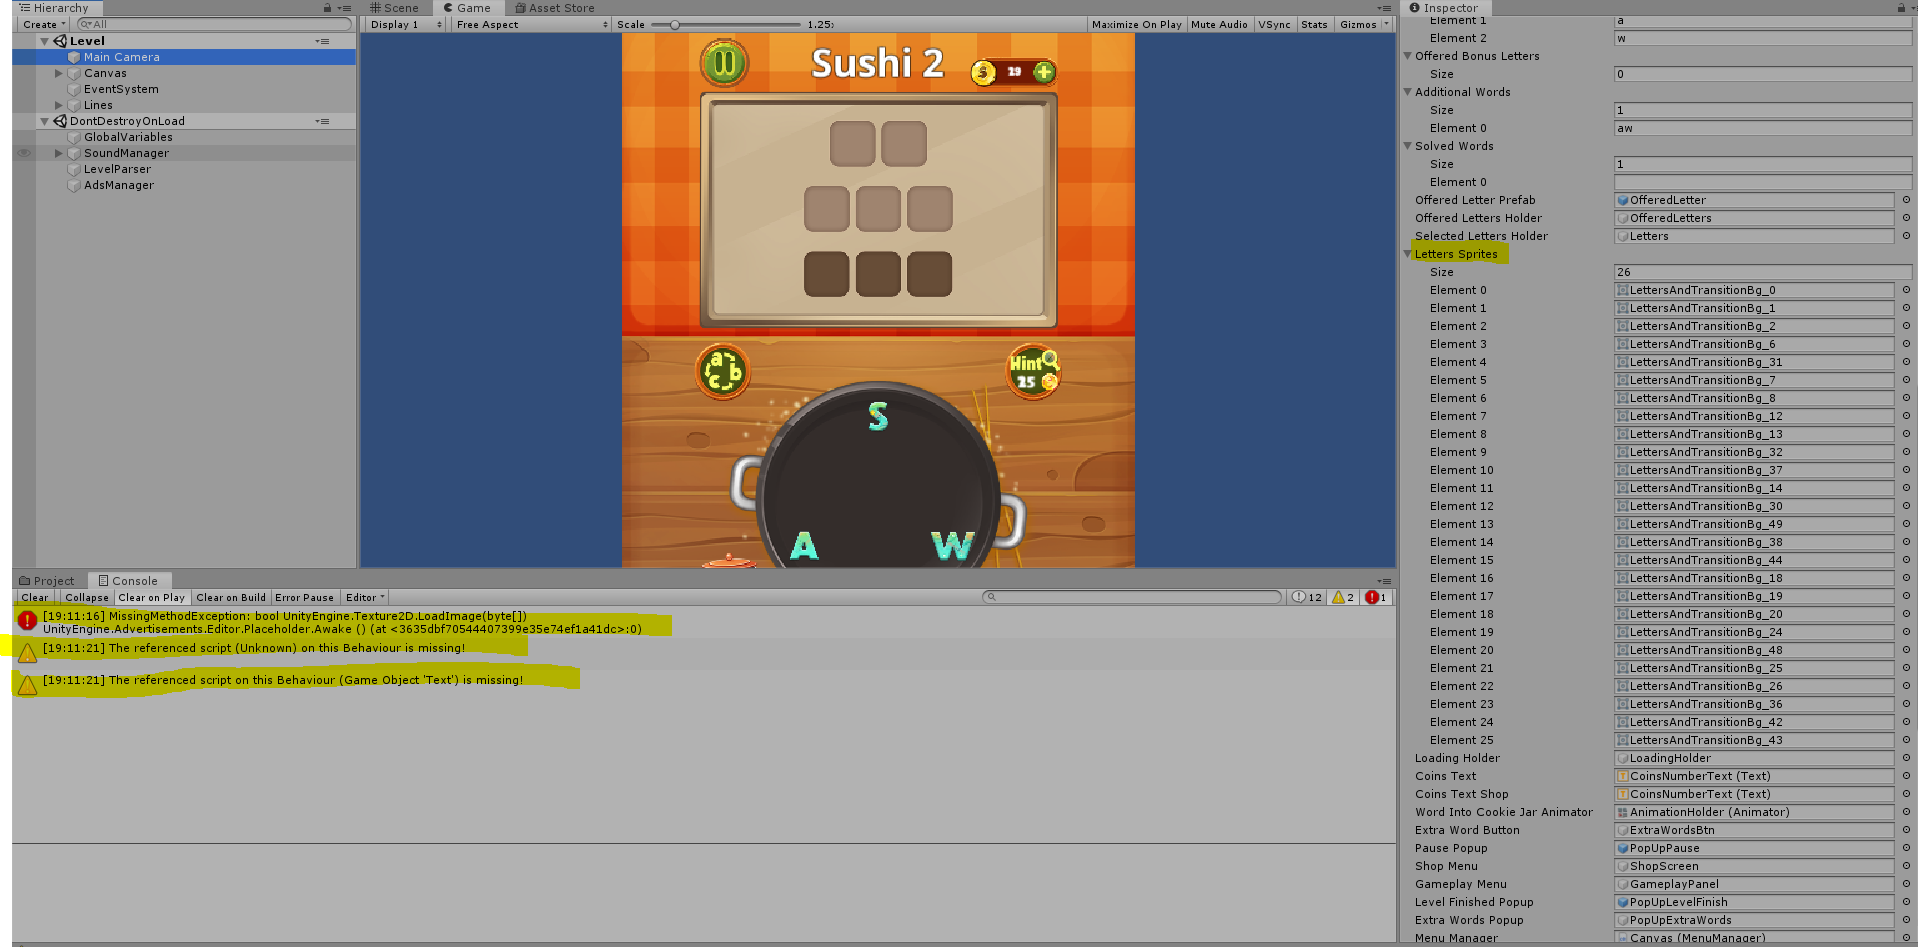Click the Clear button in Console
Viewport: 1918px width, 947px height.
(x=35, y=597)
